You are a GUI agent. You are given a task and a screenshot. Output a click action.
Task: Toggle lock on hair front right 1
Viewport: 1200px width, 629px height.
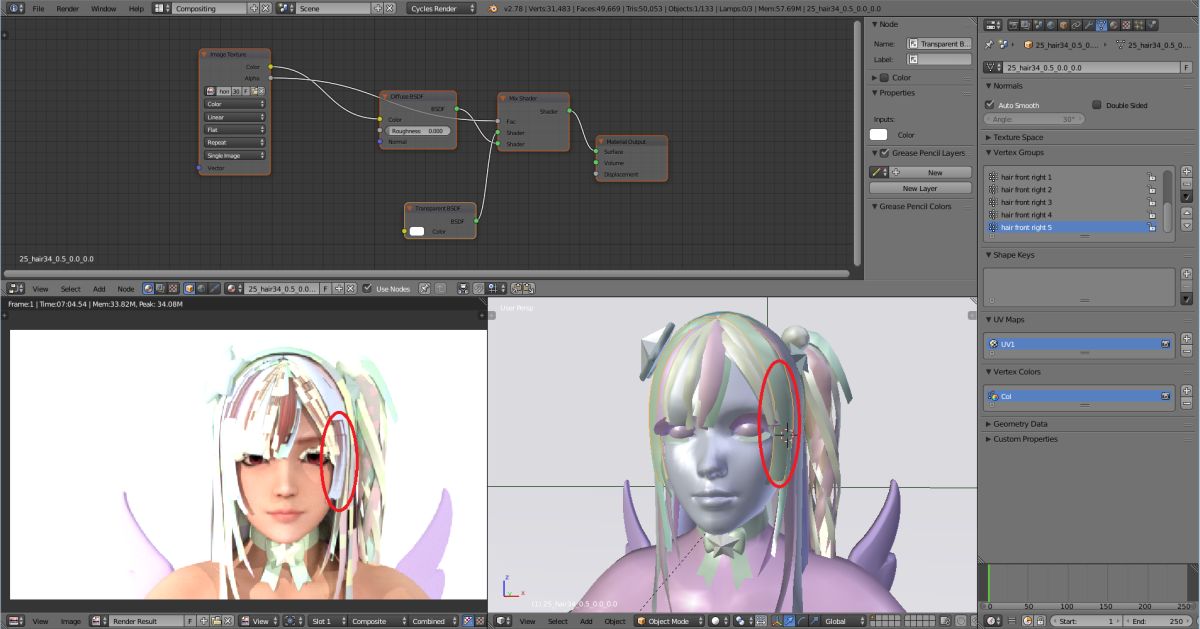(1152, 177)
